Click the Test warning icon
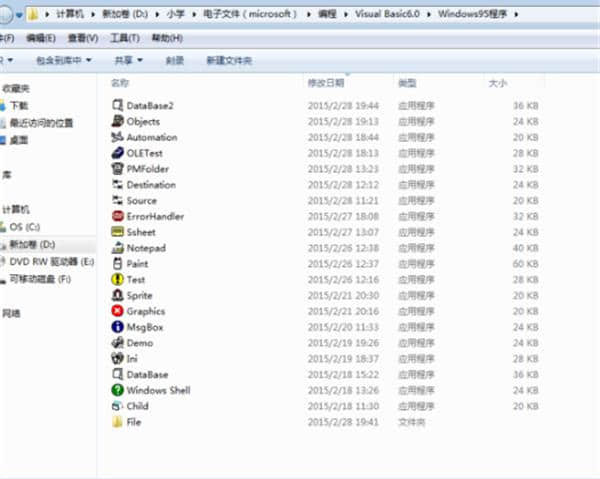 point(118,280)
